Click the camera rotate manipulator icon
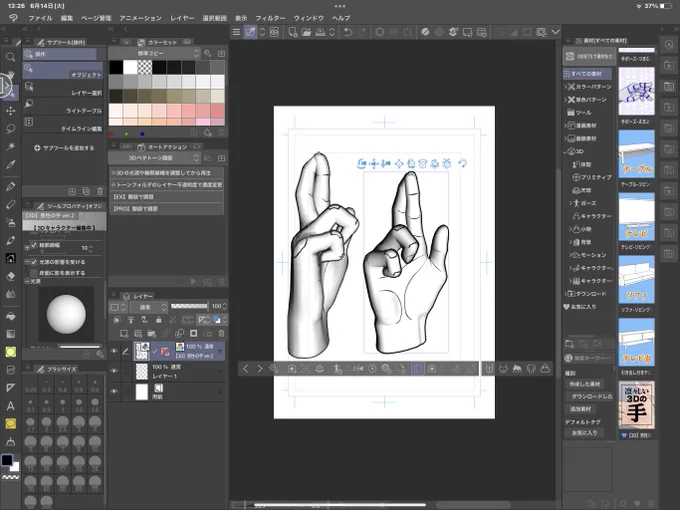Image resolution: width=680 pixels, height=510 pixels. (x=362, y=163)
